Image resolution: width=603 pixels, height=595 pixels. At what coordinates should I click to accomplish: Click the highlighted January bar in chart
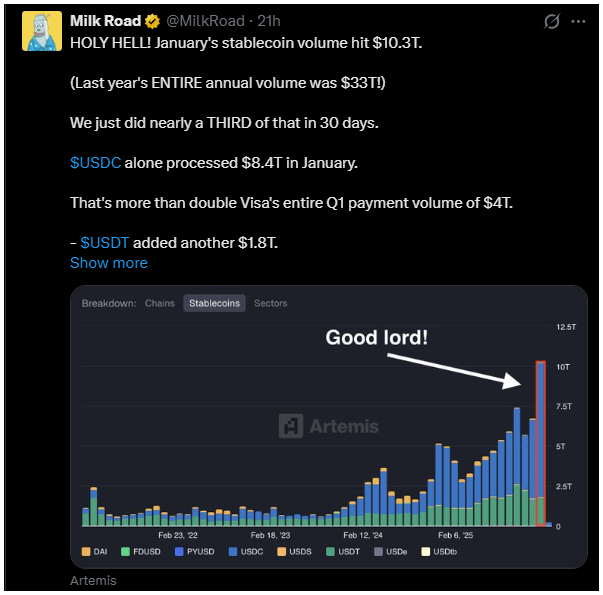(541, 442)
